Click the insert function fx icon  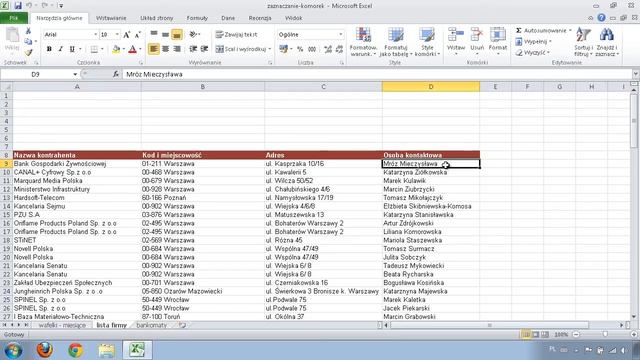(116, 74)
